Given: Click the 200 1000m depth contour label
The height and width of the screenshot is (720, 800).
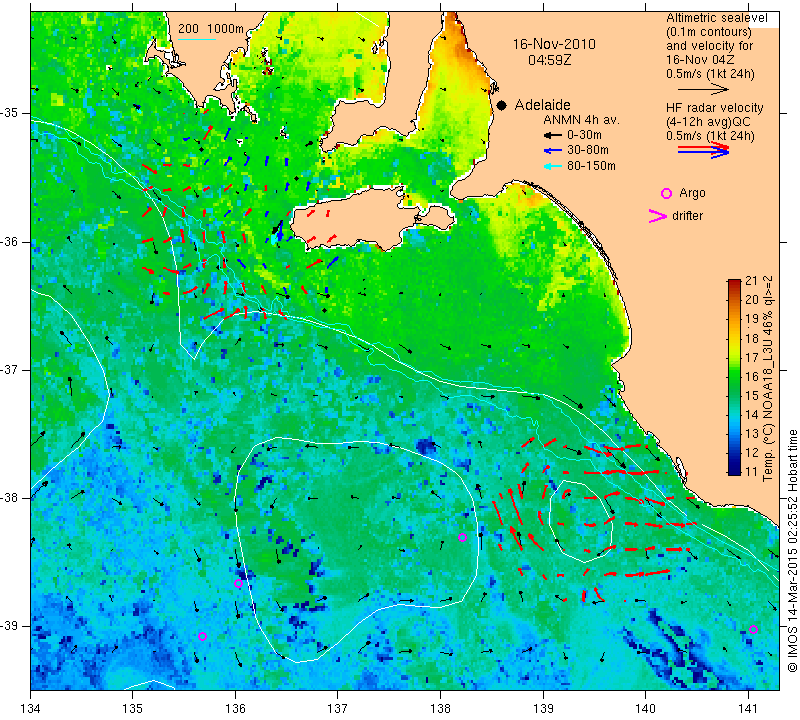Looking at the screenshot, I should tap(211, 29).
